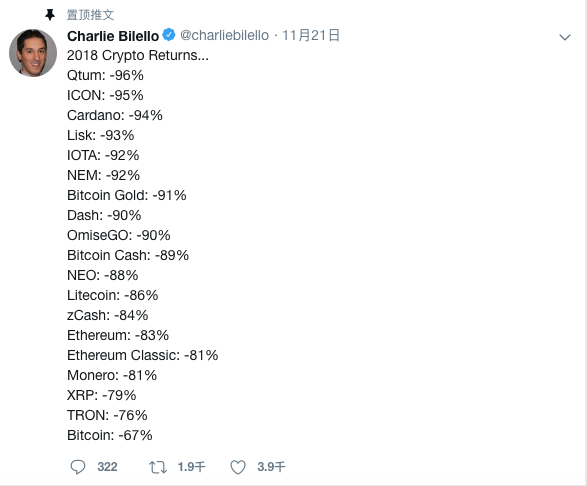Image resolution: width=587 pixels, height=486 pixels.
Task: Visit the @charliebilello handle link
Action: [x=224, y=35]
